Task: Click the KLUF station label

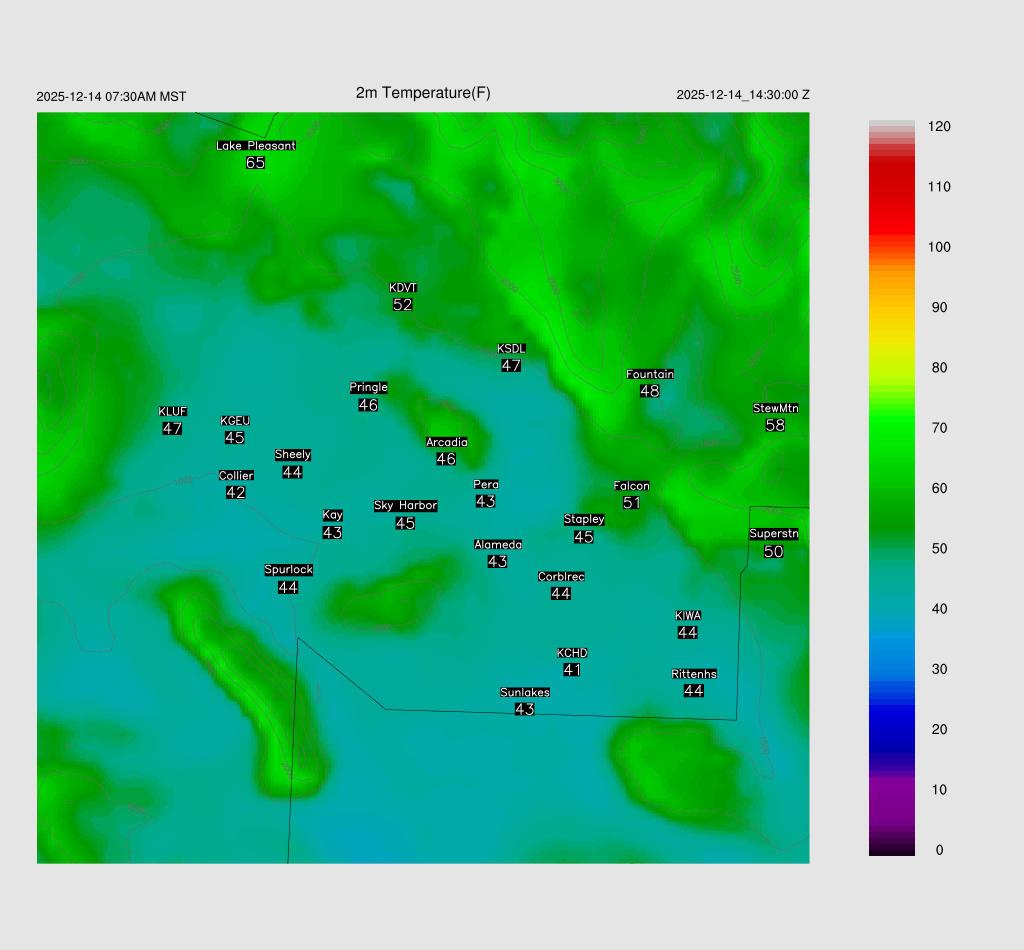Action: 172,412
